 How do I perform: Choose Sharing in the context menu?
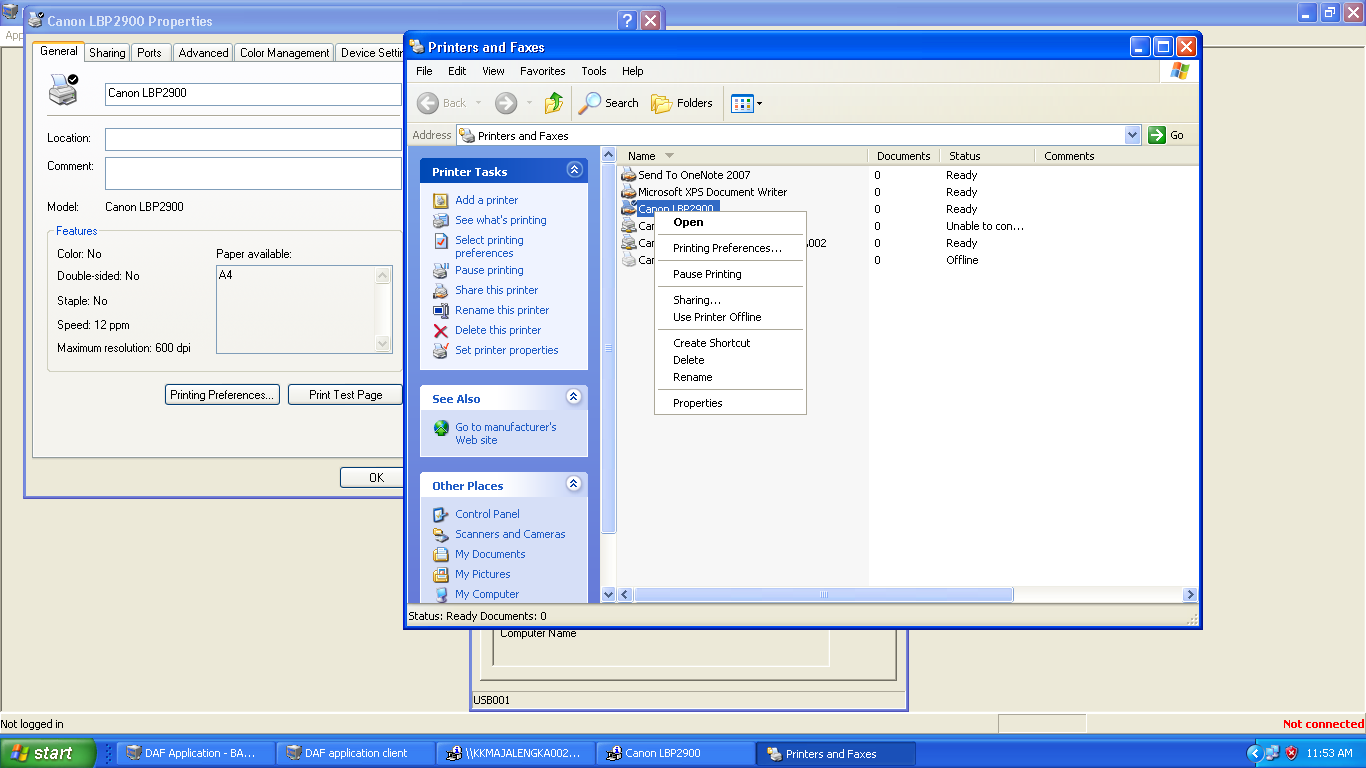[x=730, y=300]
